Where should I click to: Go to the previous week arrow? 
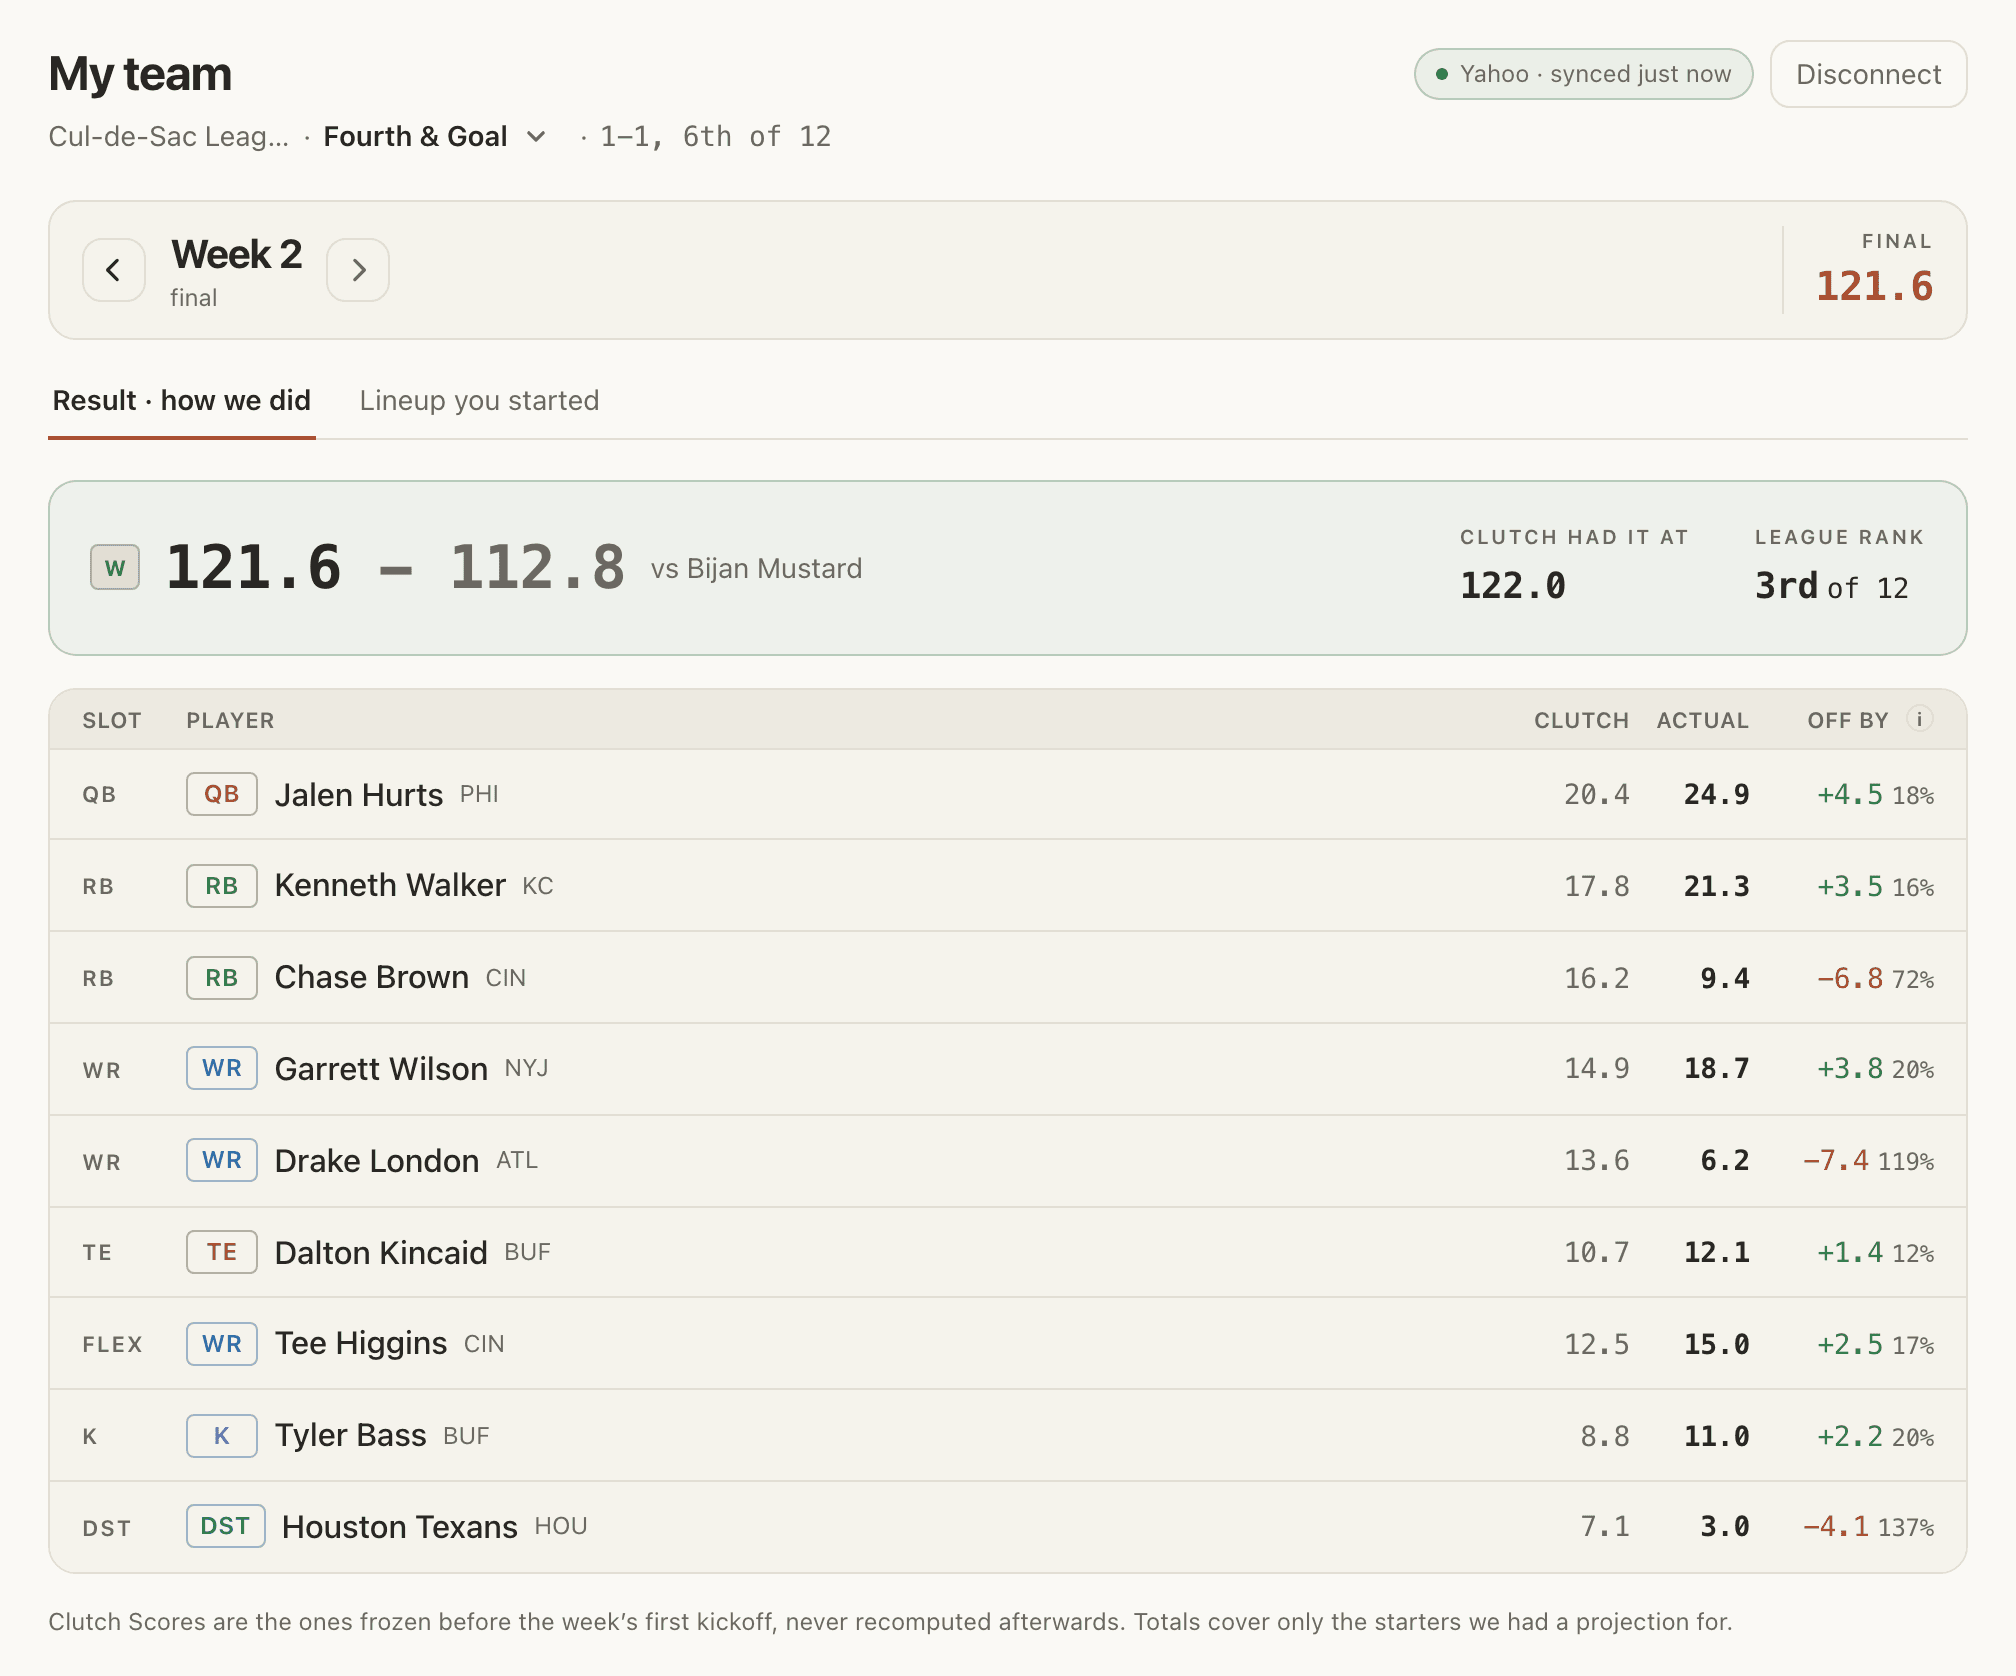coord(114,270)
